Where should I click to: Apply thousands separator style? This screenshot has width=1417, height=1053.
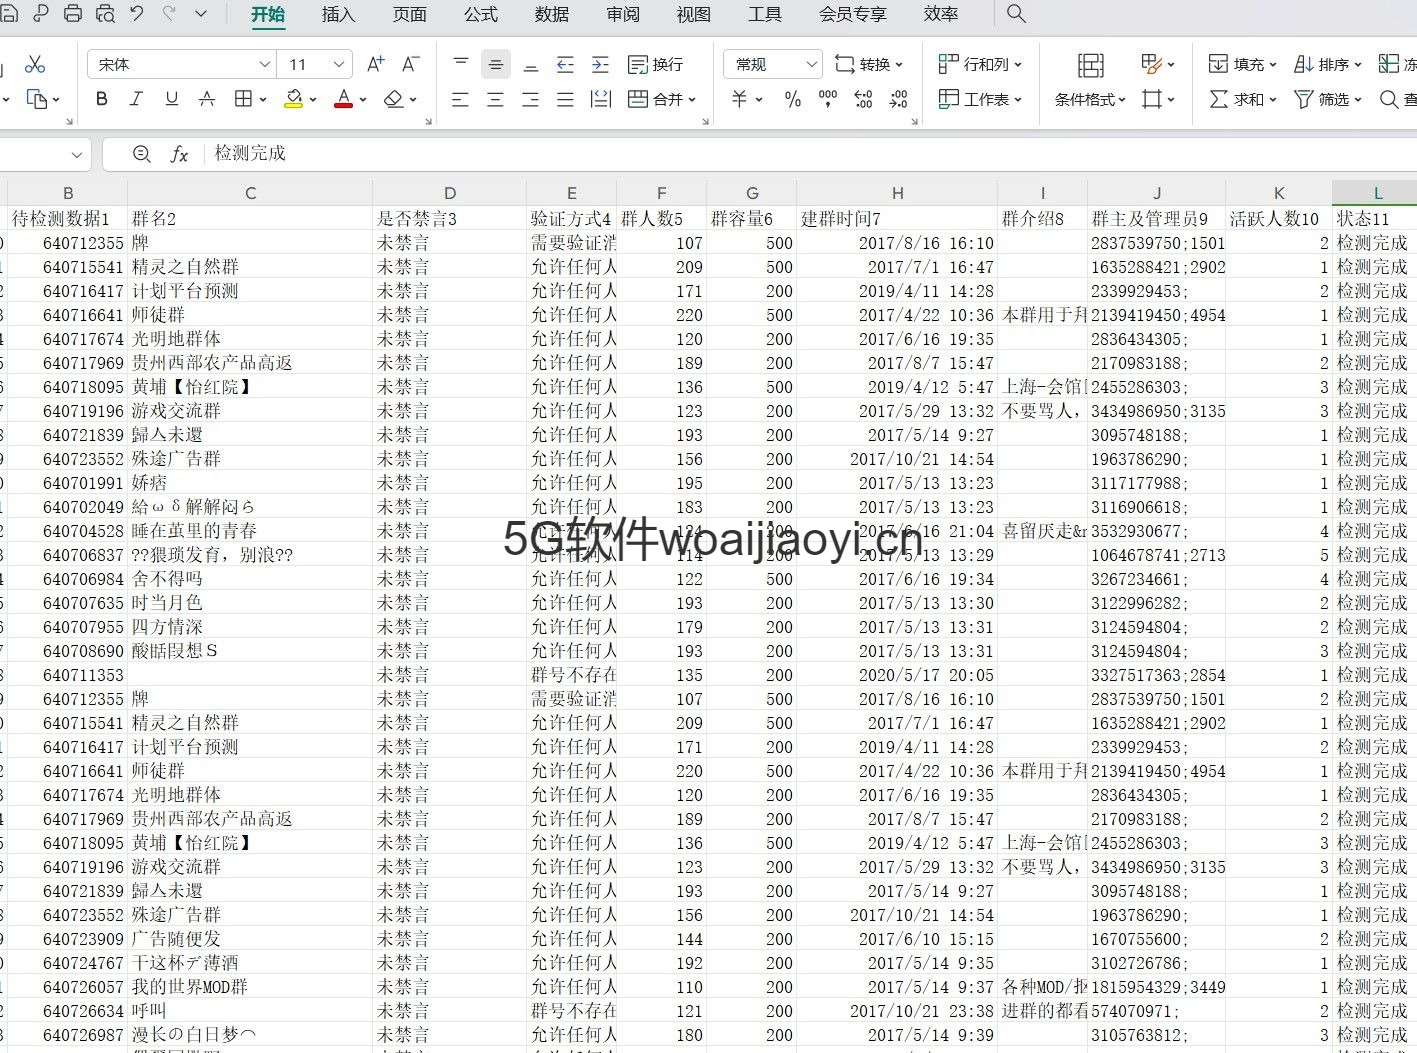pyautogui.click(x=828, y=99)
